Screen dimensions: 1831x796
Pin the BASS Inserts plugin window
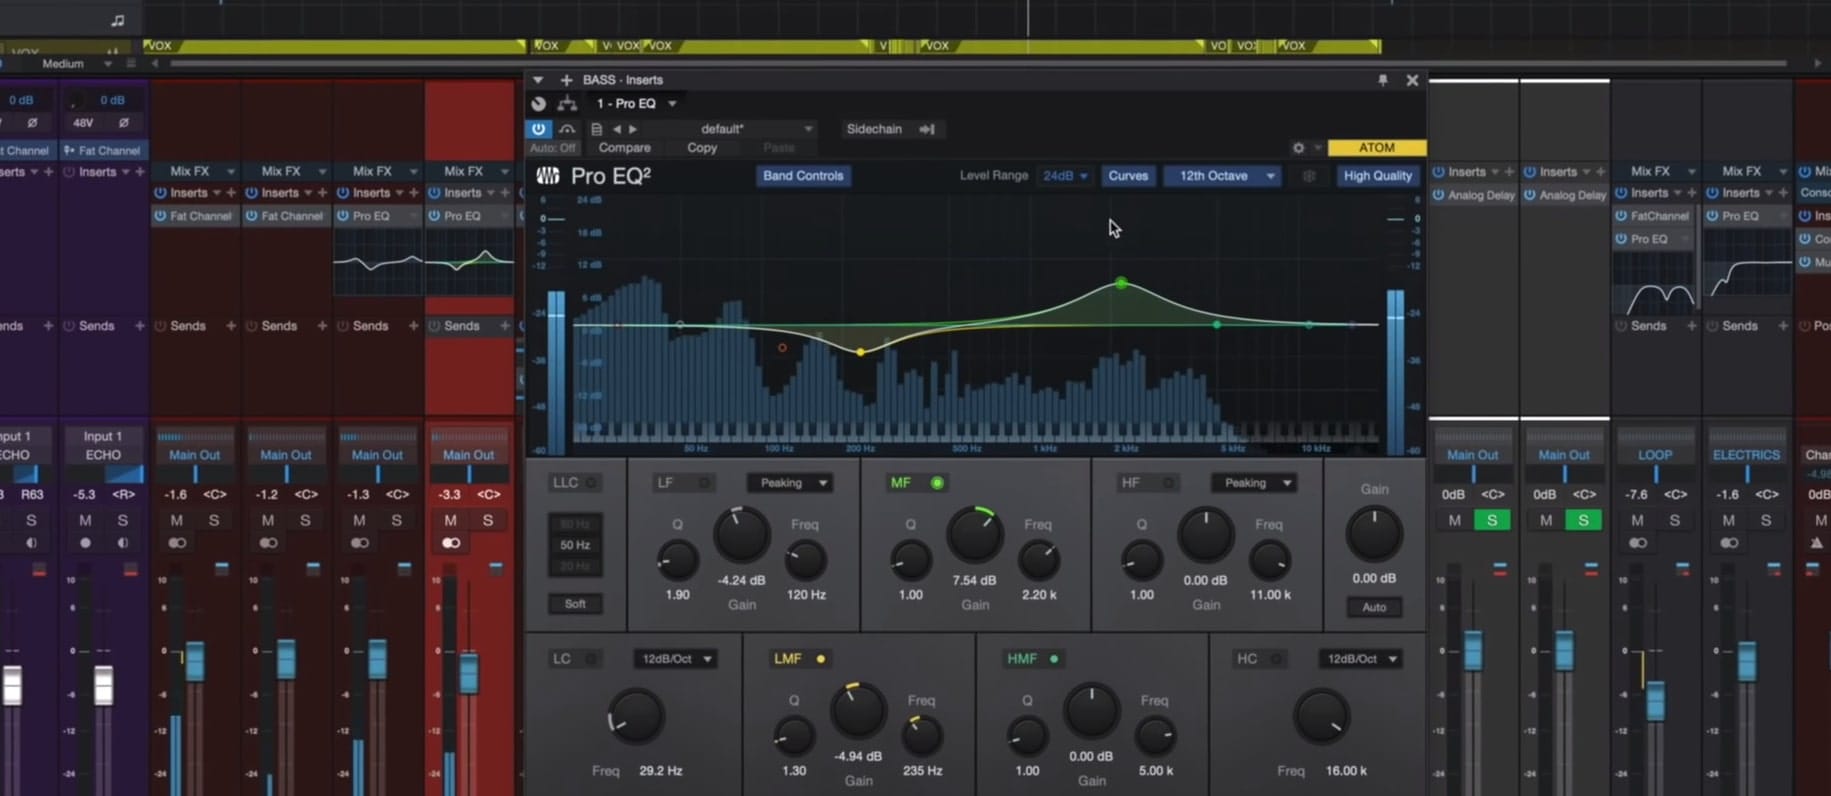1382,80
